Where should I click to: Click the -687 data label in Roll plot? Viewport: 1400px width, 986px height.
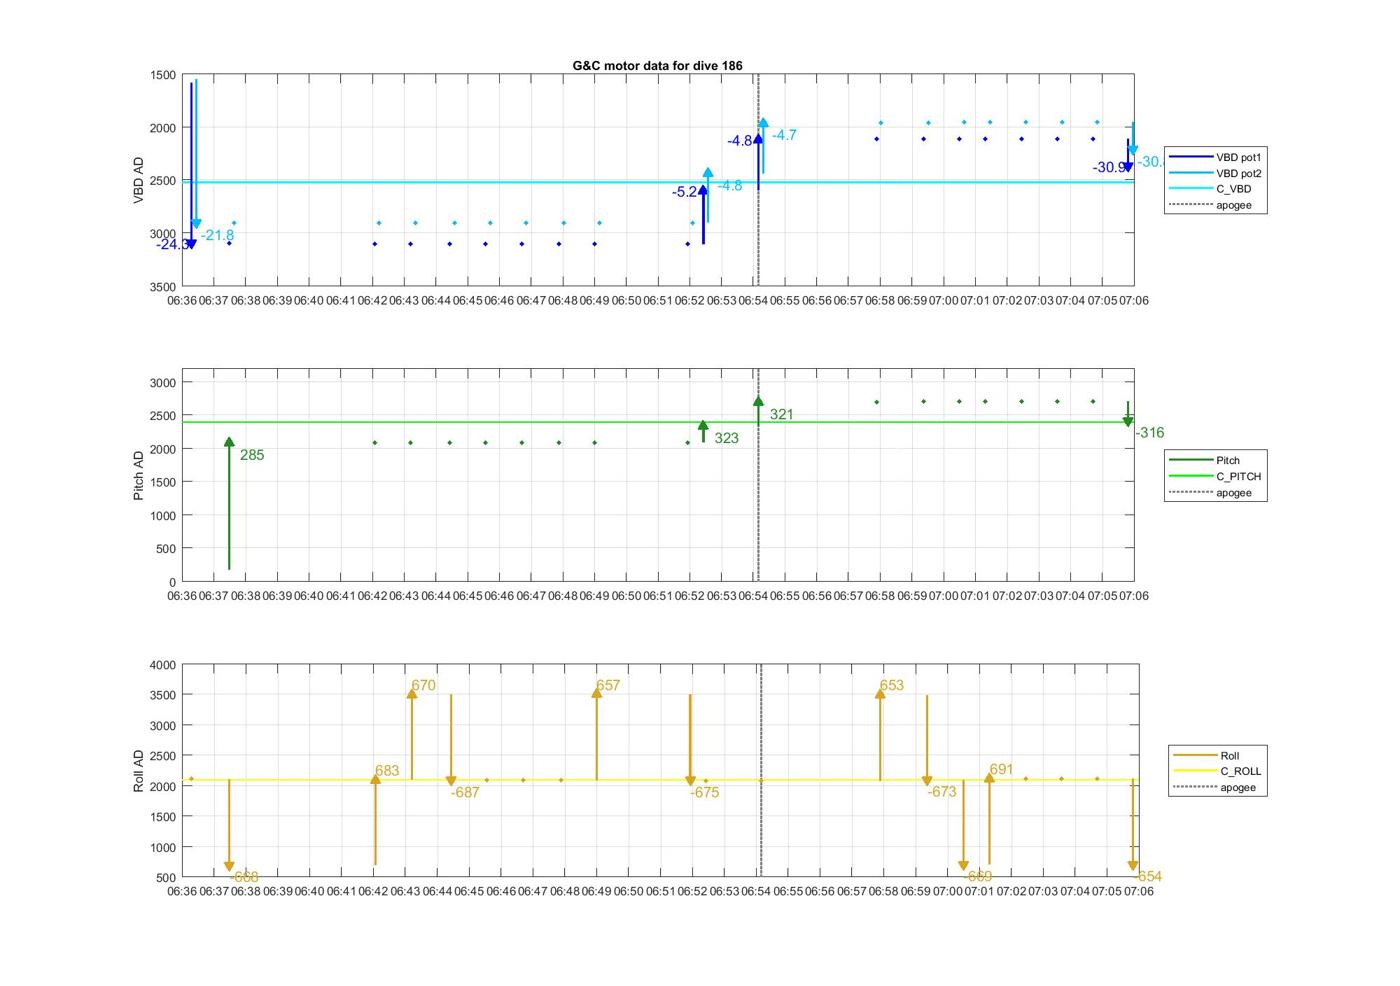(465, 793)
